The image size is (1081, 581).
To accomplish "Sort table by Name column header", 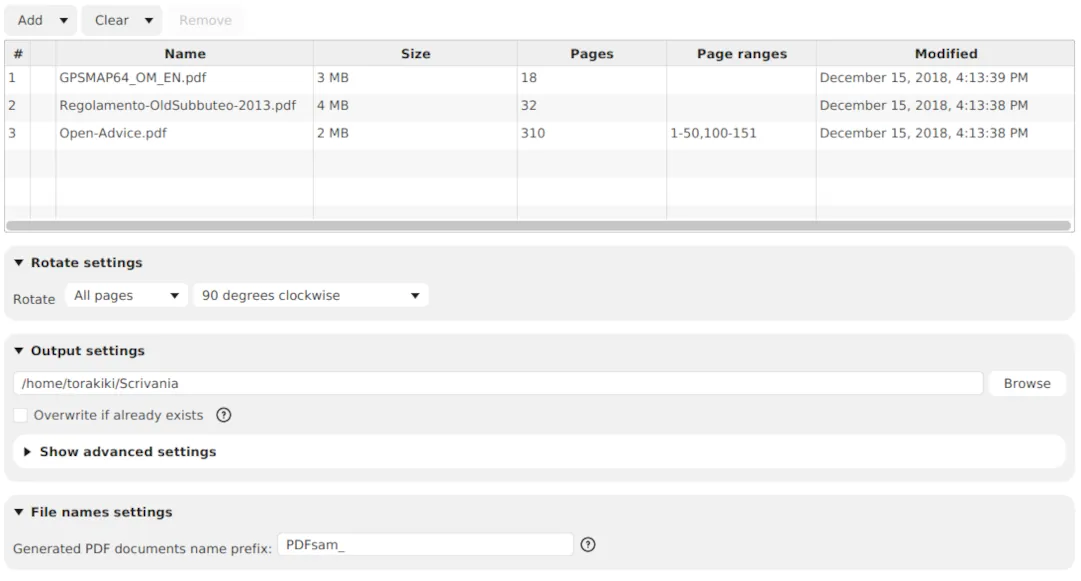I will (x=184, y=54).
